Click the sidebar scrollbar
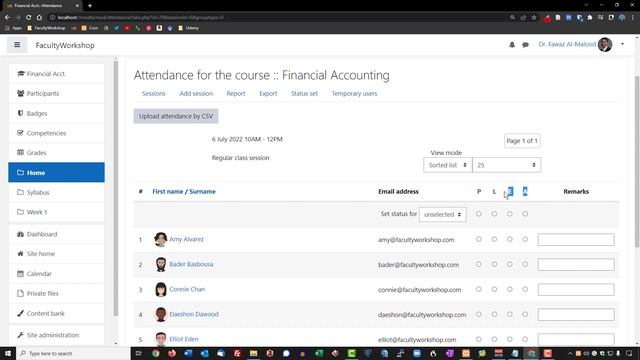640x360 pixels. tap(116, 188)
